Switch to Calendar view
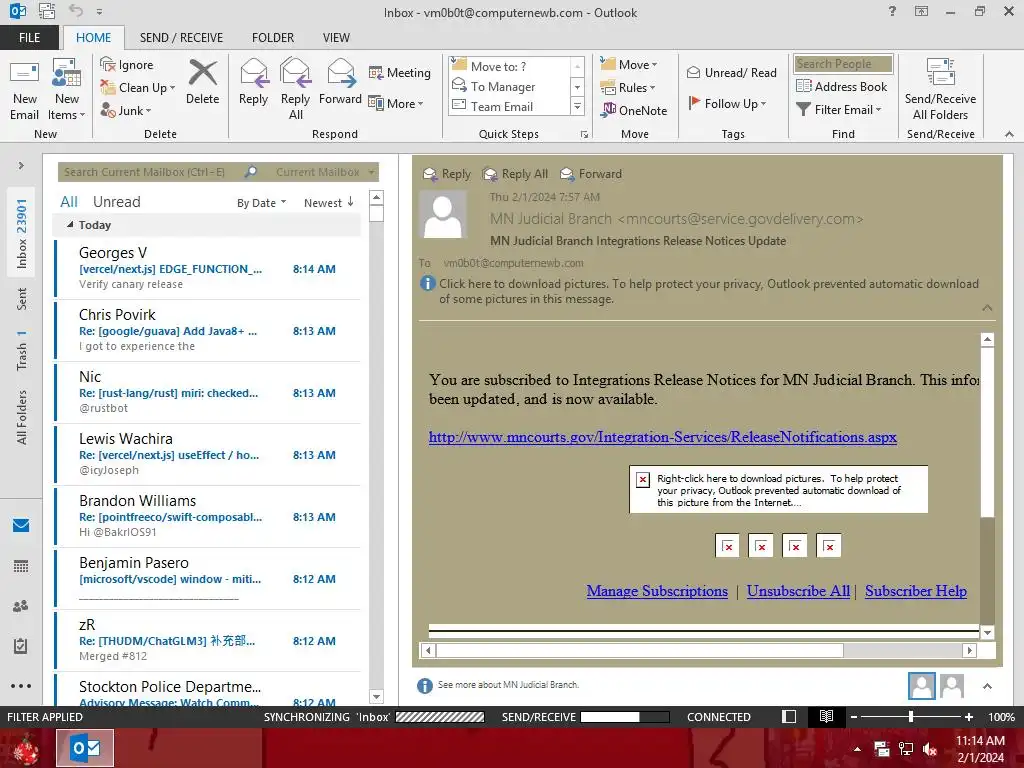Image resolution: width=1024 pixels, height=768 pixels. [x=21, y=566]
